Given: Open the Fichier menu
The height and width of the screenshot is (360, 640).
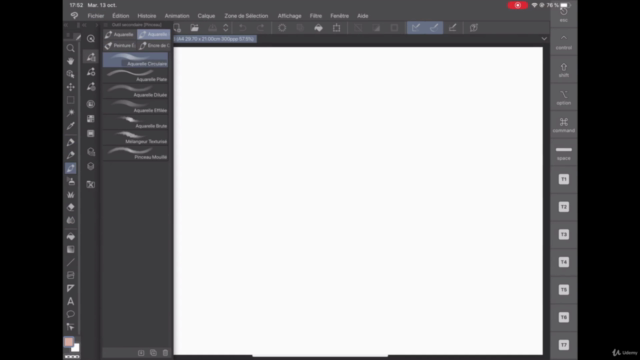Looking at the screenshot, I should point(96,16).
